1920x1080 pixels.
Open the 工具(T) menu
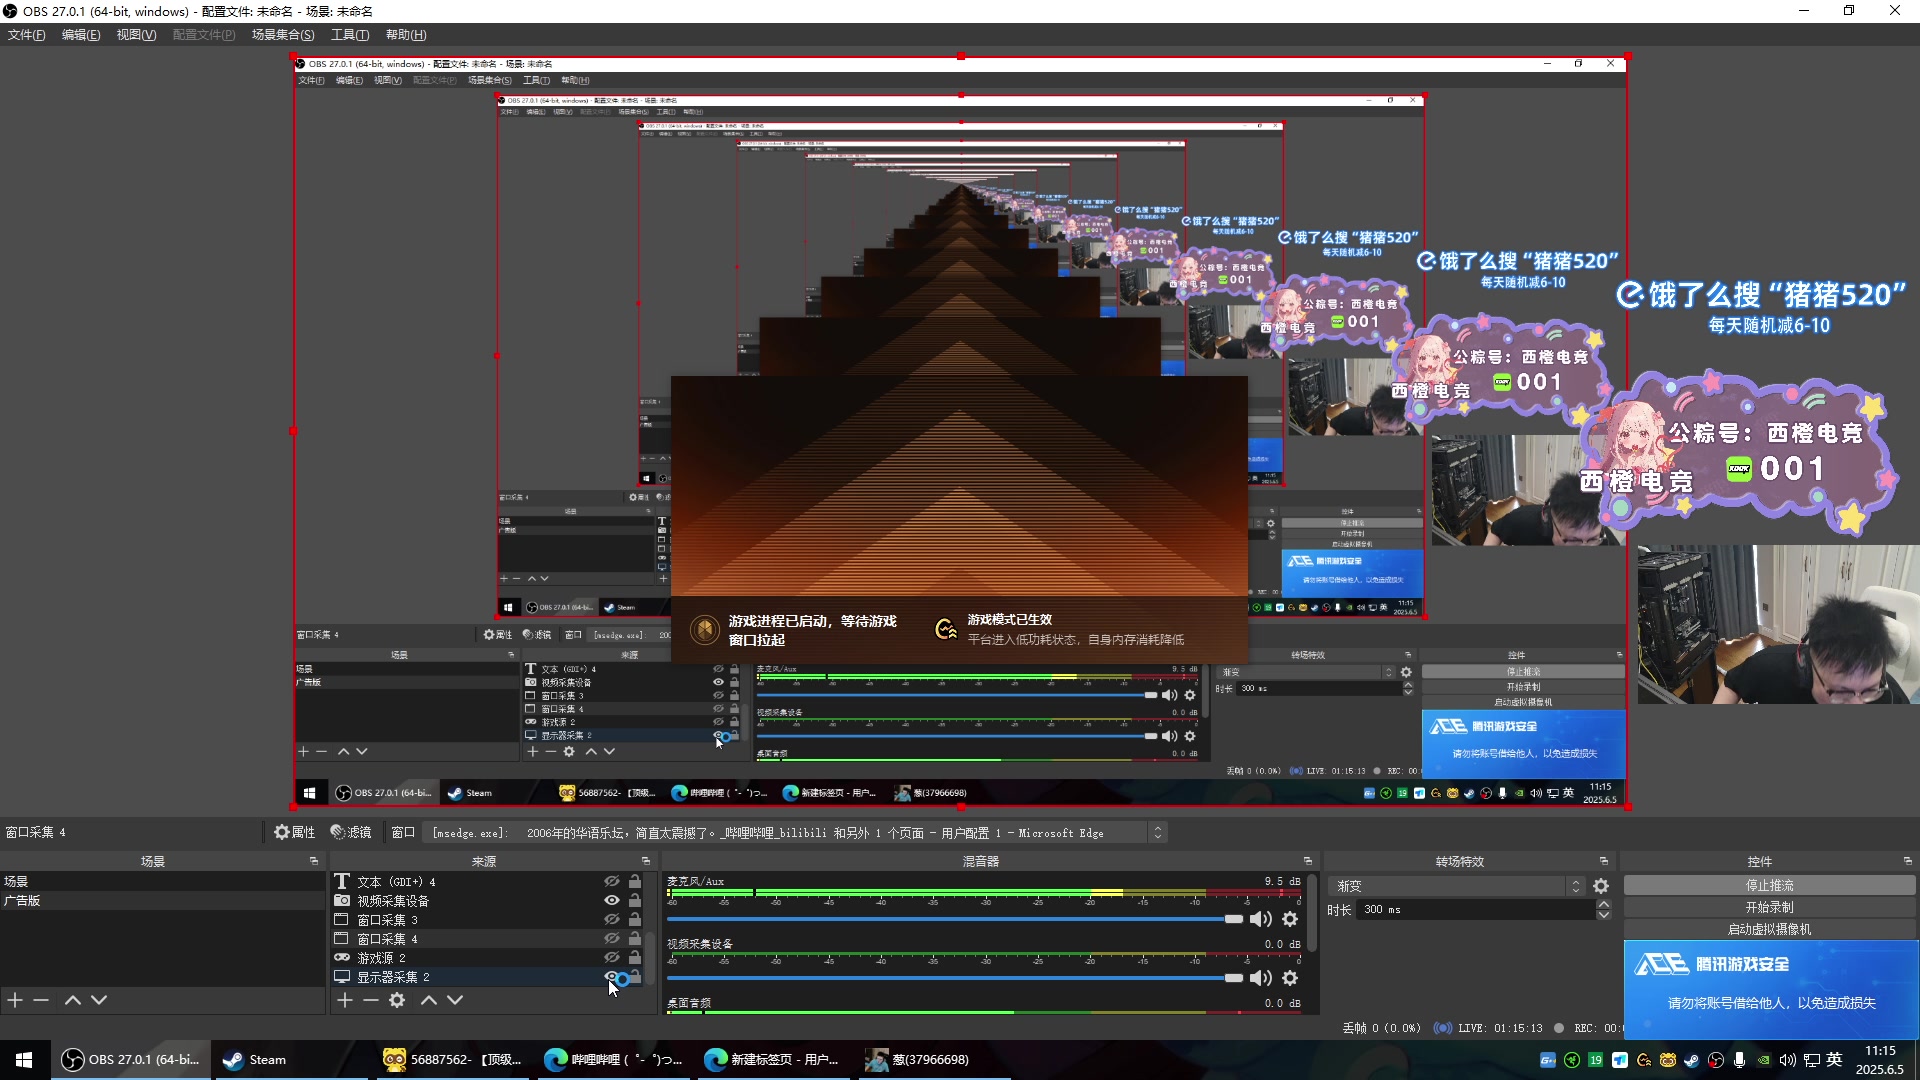(x=350, y=35)
